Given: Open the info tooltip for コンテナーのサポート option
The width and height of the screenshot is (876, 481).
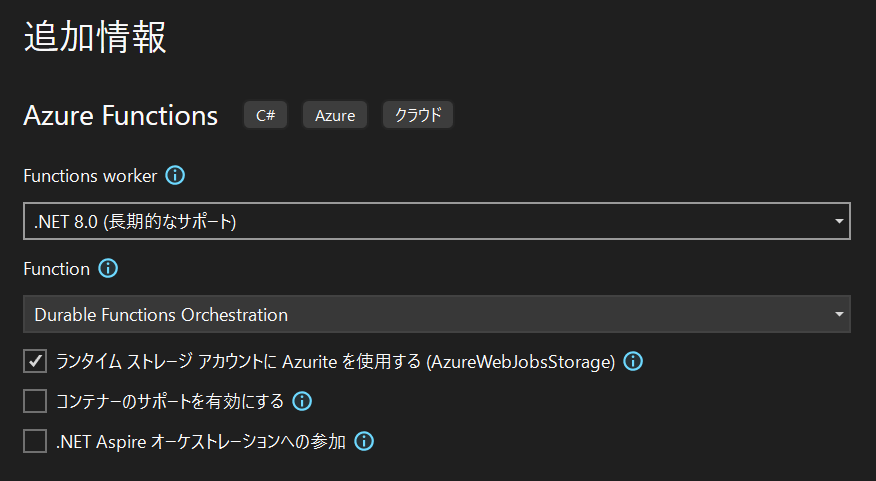Looking at the screenshot, I should pyautogui.click(x=302, y=401).
